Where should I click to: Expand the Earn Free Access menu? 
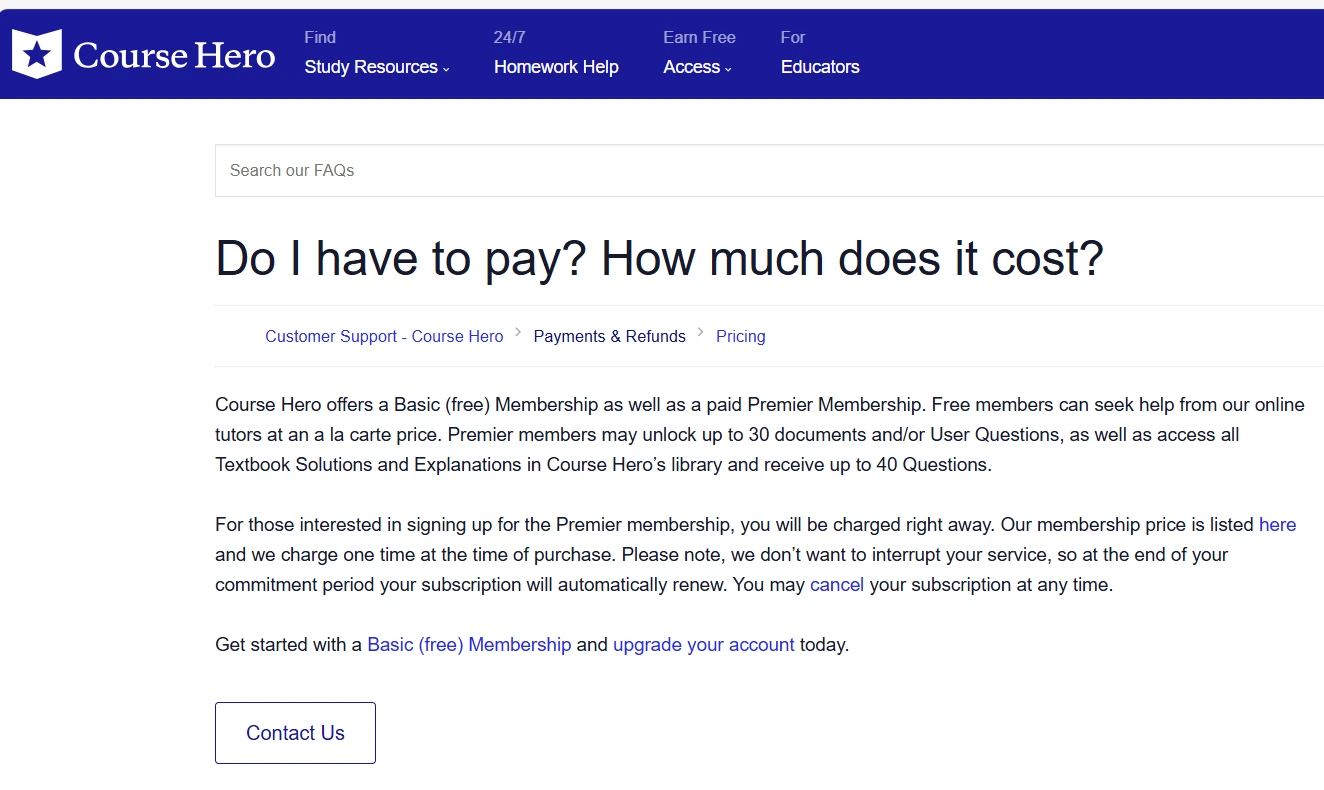692,66
